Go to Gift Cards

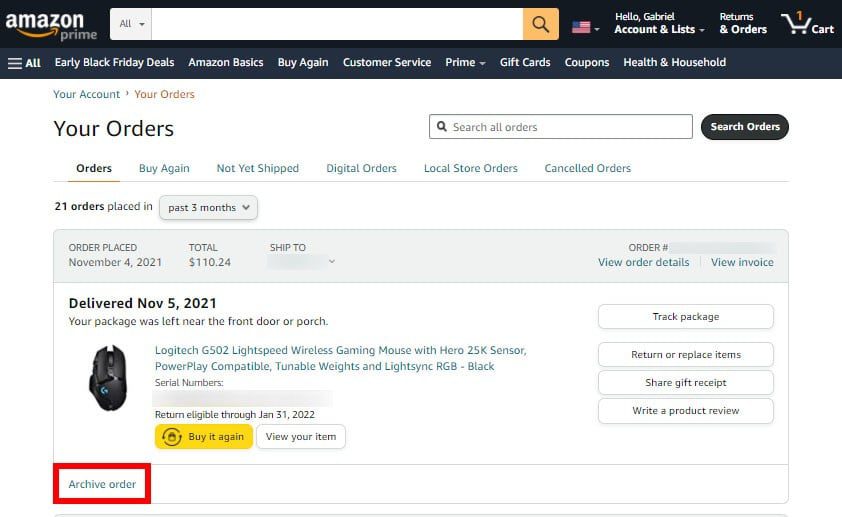pos(525,63)
